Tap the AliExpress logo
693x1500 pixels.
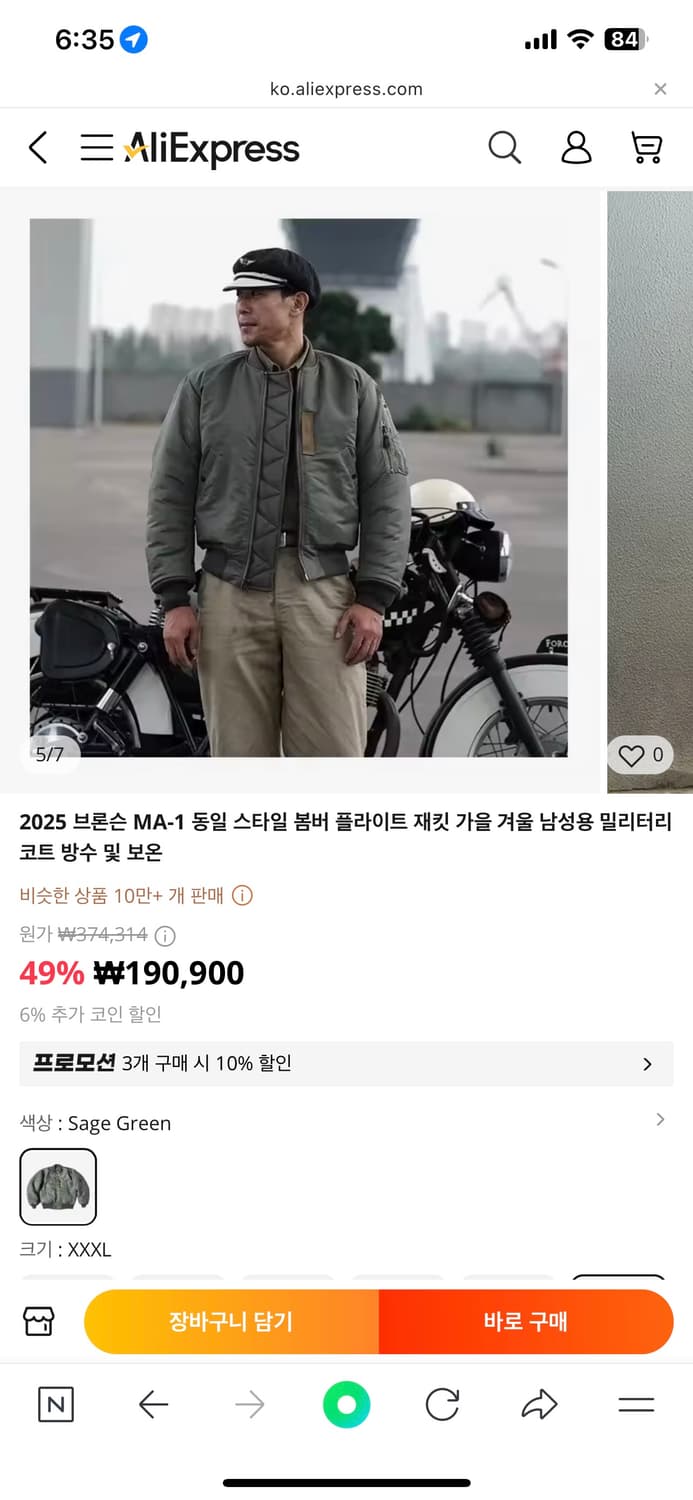pos(212,147)
